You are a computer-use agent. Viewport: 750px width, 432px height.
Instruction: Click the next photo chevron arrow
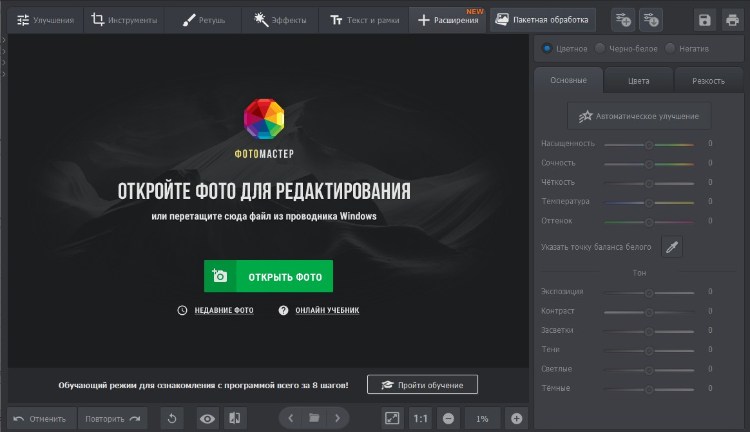click(338, 418)
